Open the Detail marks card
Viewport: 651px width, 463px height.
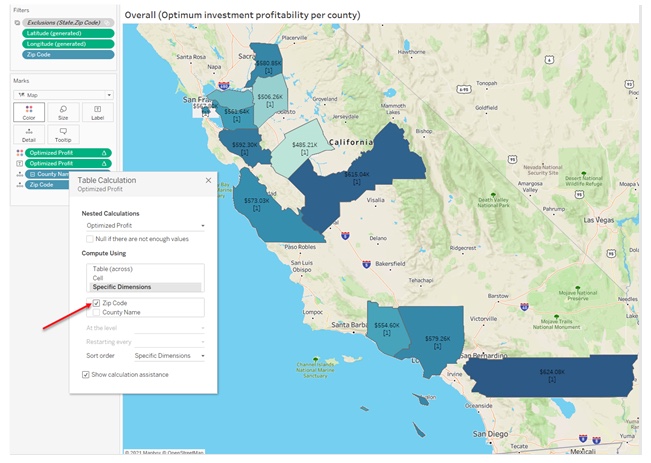tap(29, 136)
